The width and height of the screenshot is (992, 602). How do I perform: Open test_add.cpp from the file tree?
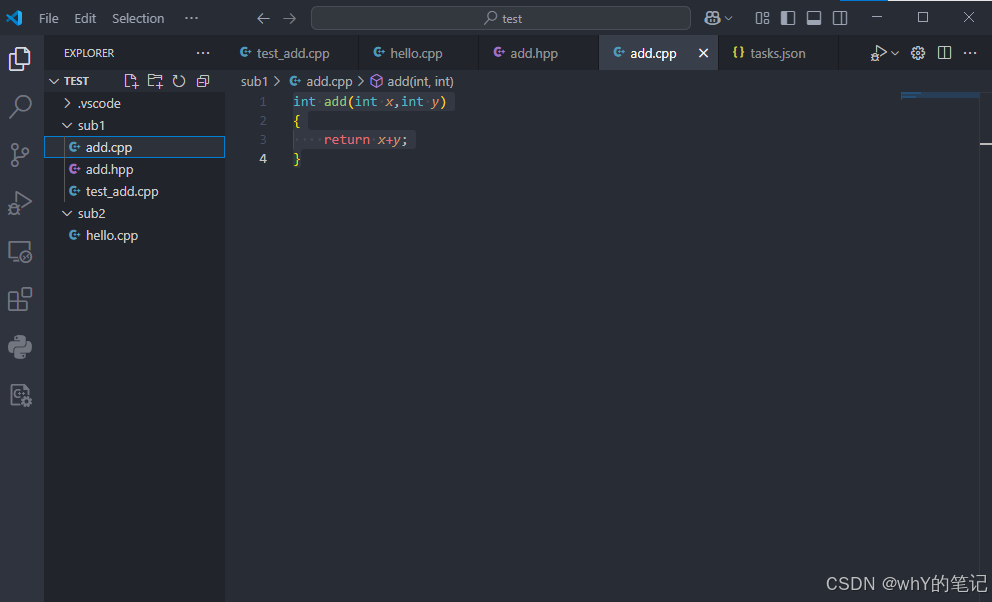coord(134,191)
